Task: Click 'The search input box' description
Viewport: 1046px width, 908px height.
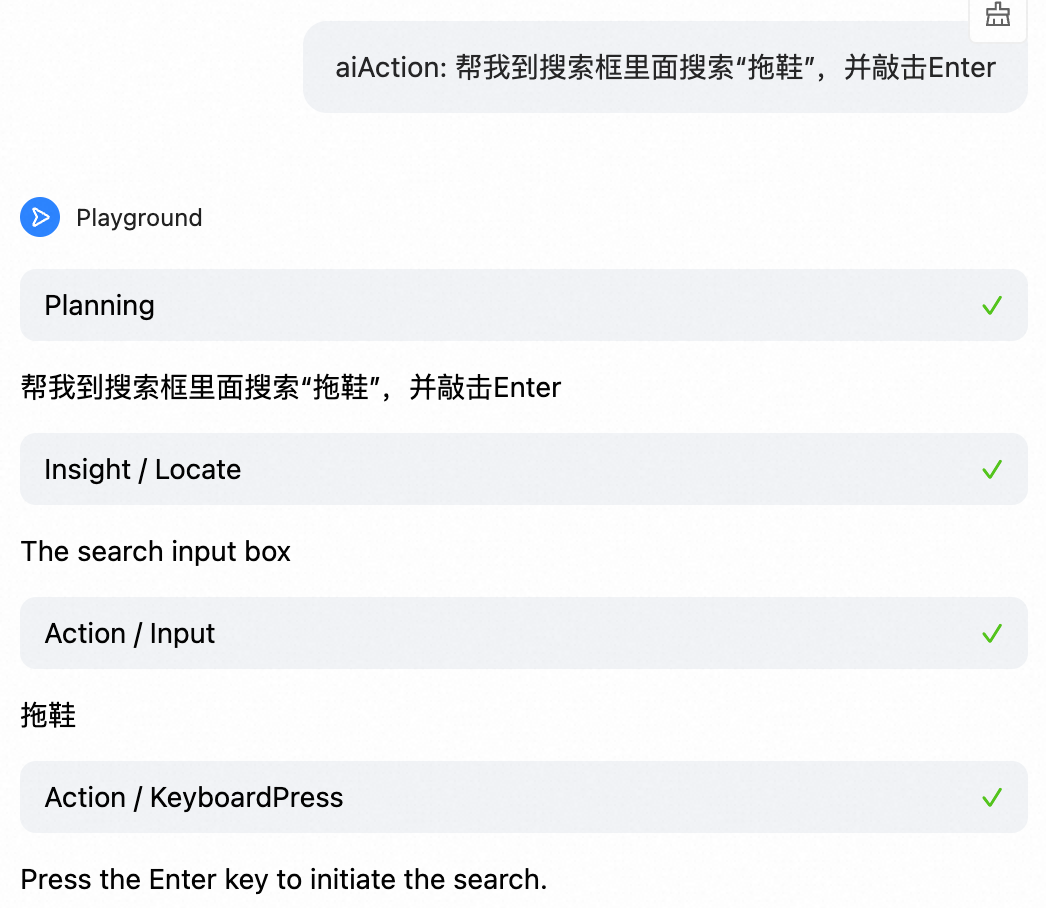Action: (156, 552)
